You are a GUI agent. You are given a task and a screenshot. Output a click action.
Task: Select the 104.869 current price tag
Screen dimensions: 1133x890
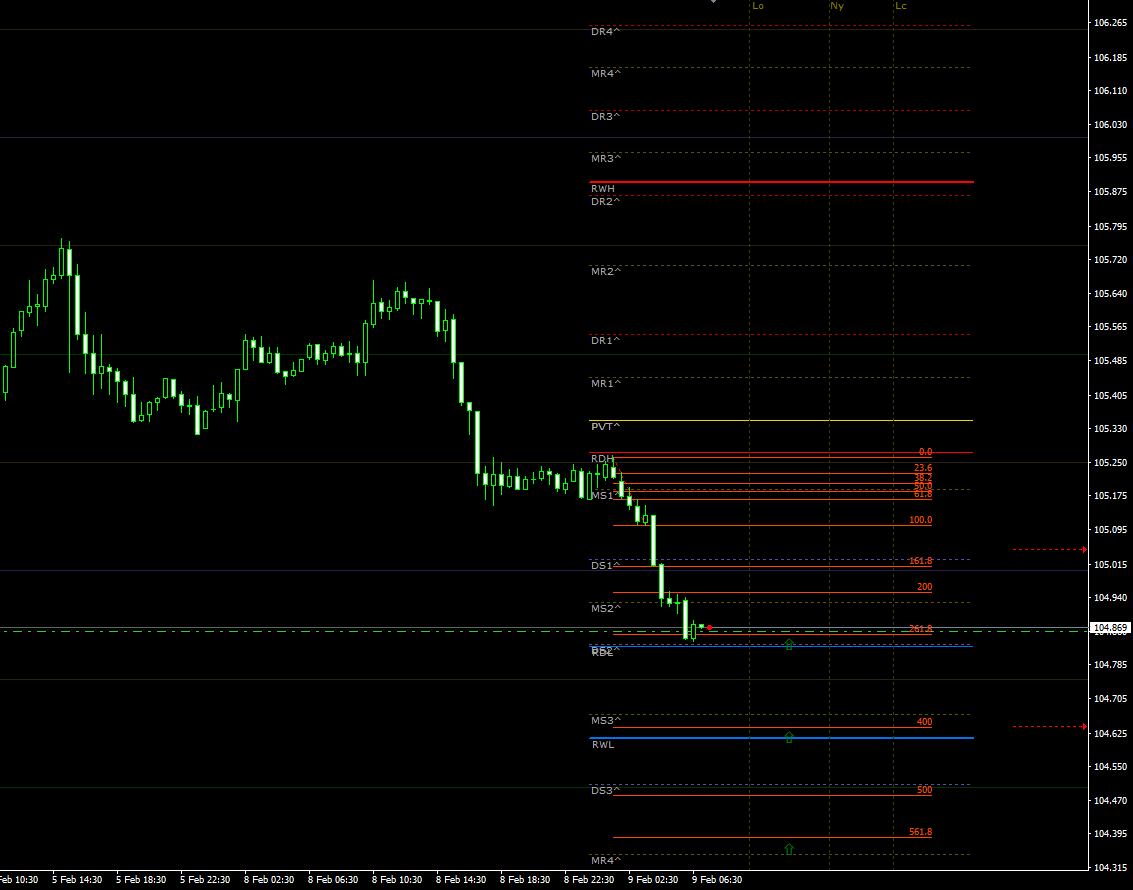point(1110,628)
